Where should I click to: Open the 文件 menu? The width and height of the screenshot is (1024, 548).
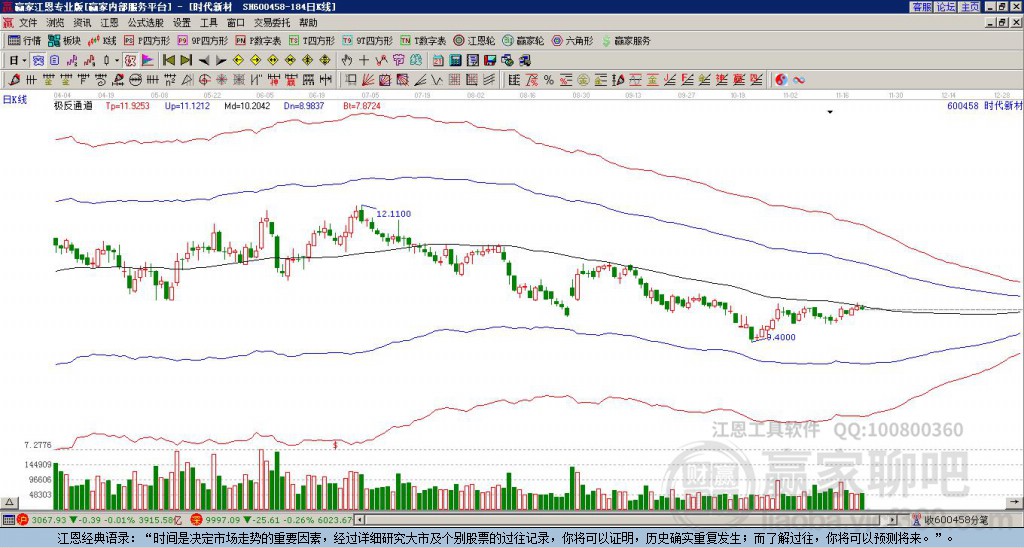[28, 23]
